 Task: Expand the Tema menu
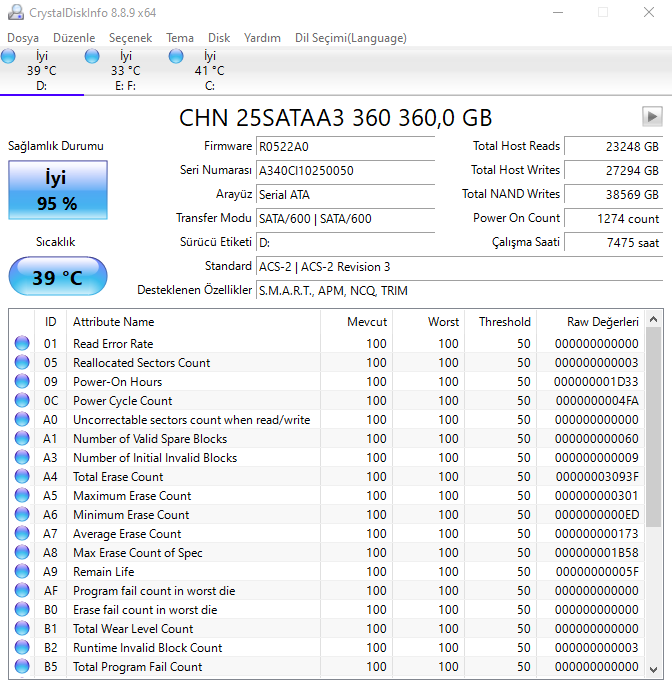pyautogui.click(x=180, y=38)
